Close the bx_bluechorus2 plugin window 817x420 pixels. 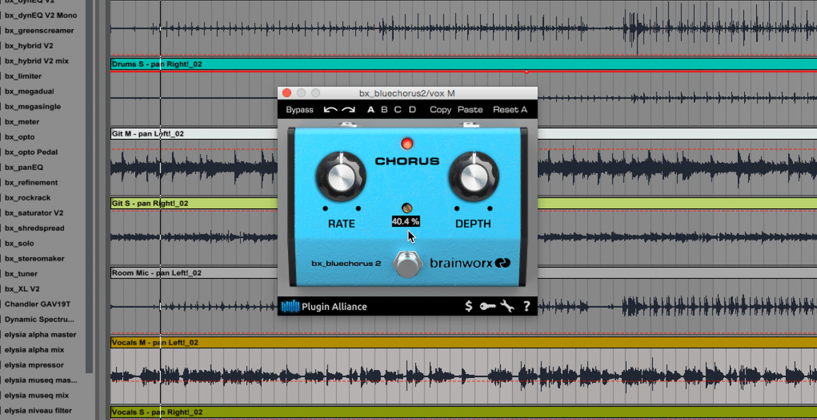coord(287,93)
